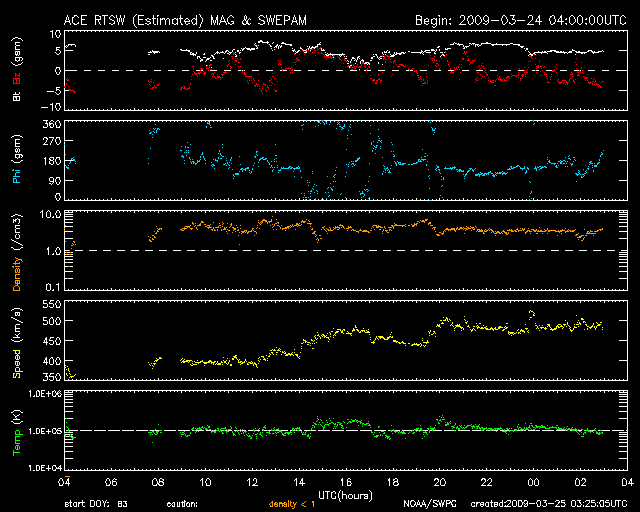
Task: Click the '450' tick on Speed axis
Action: pos(52,341)
